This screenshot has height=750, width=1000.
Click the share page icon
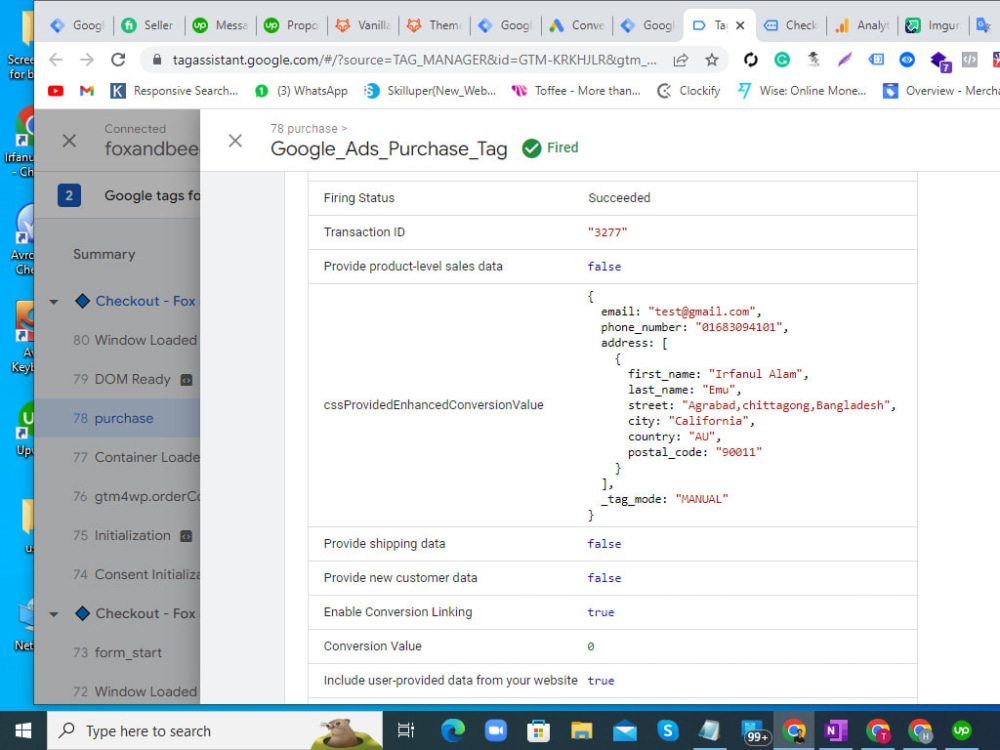click(681, 60)
